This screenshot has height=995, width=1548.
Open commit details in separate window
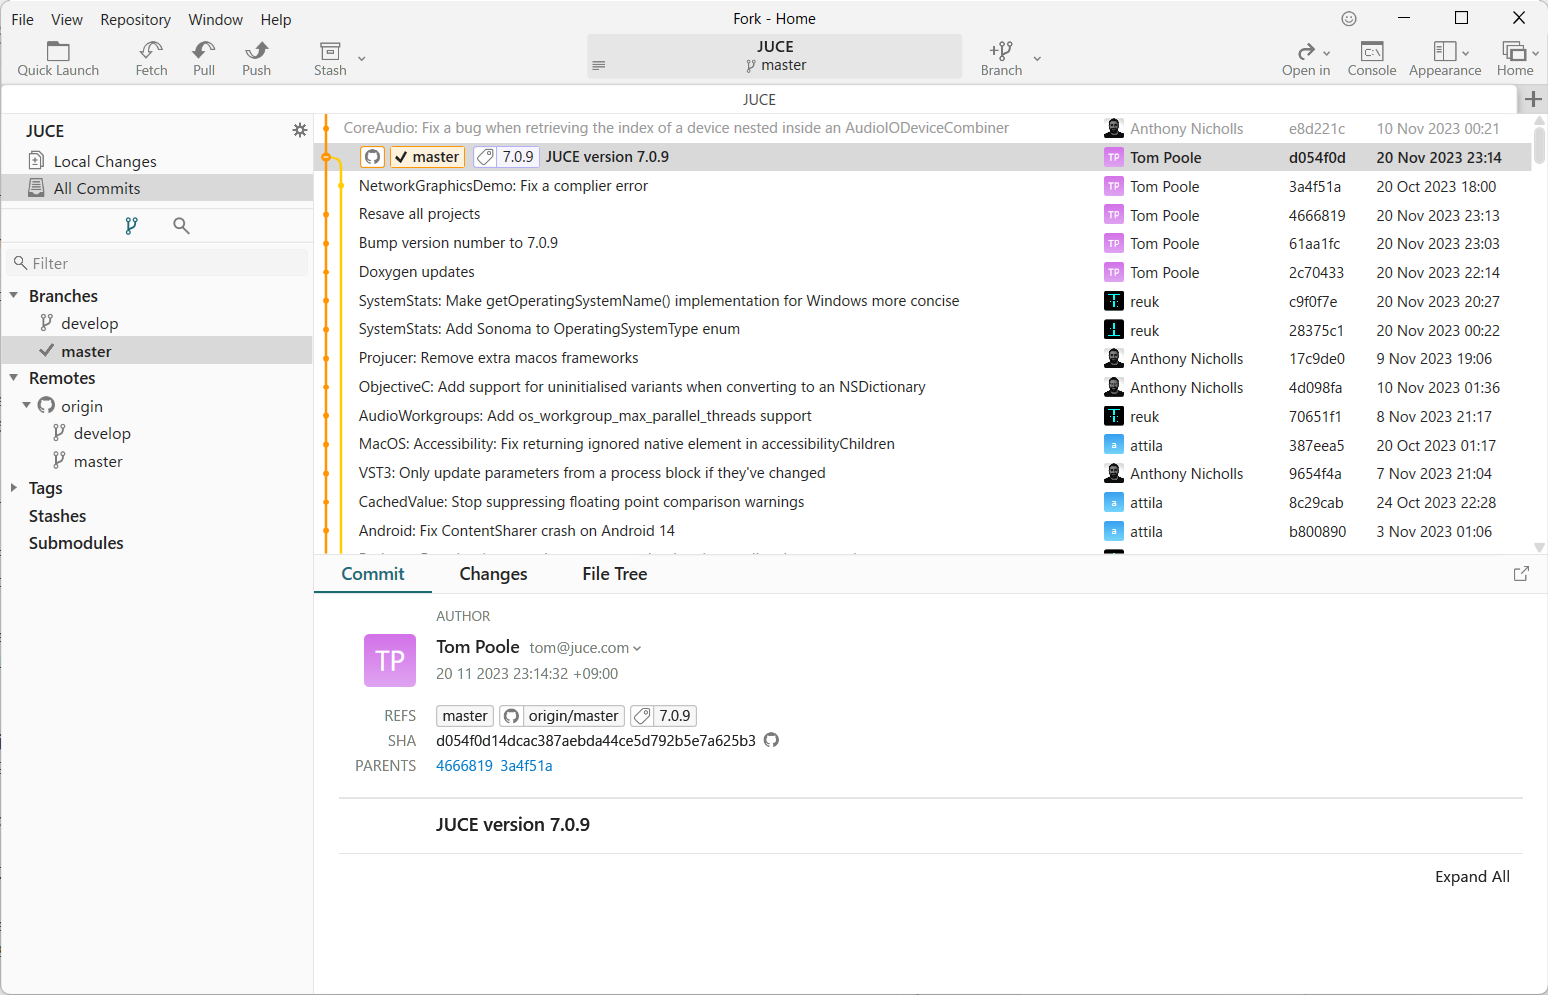1521,574
